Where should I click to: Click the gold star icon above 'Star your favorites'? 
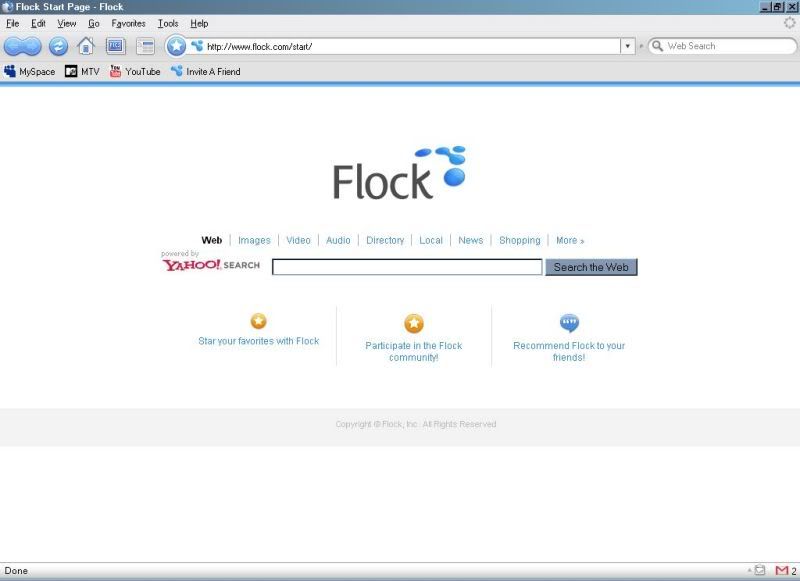pos(259,321)
